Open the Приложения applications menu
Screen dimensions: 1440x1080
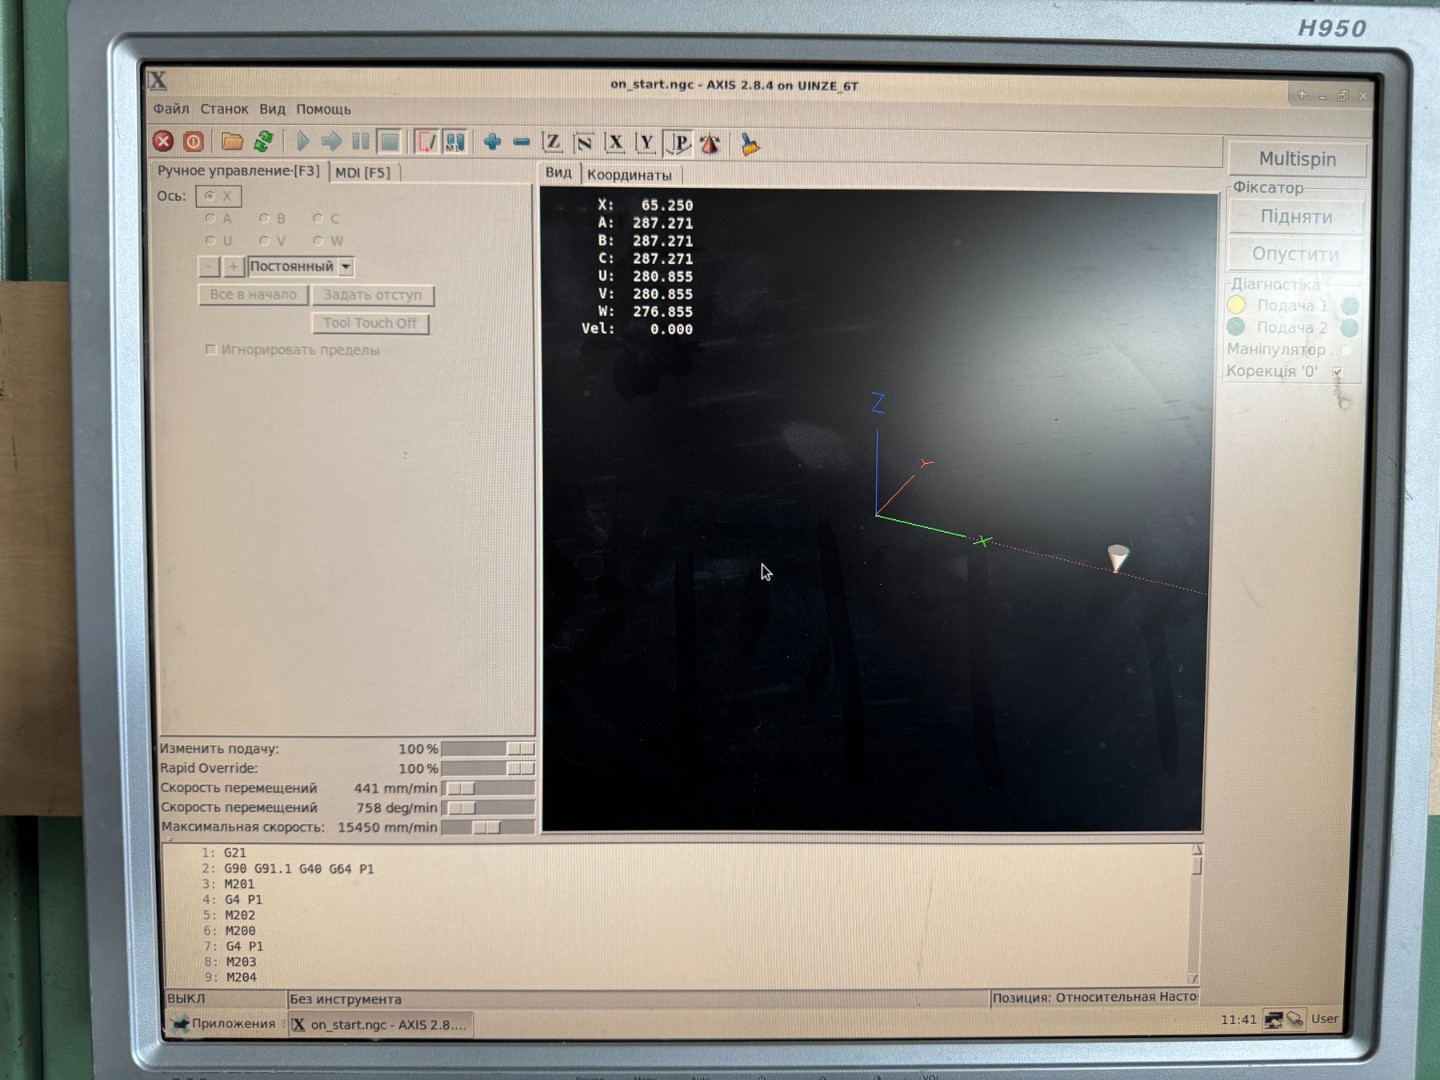click(224, 1023)
